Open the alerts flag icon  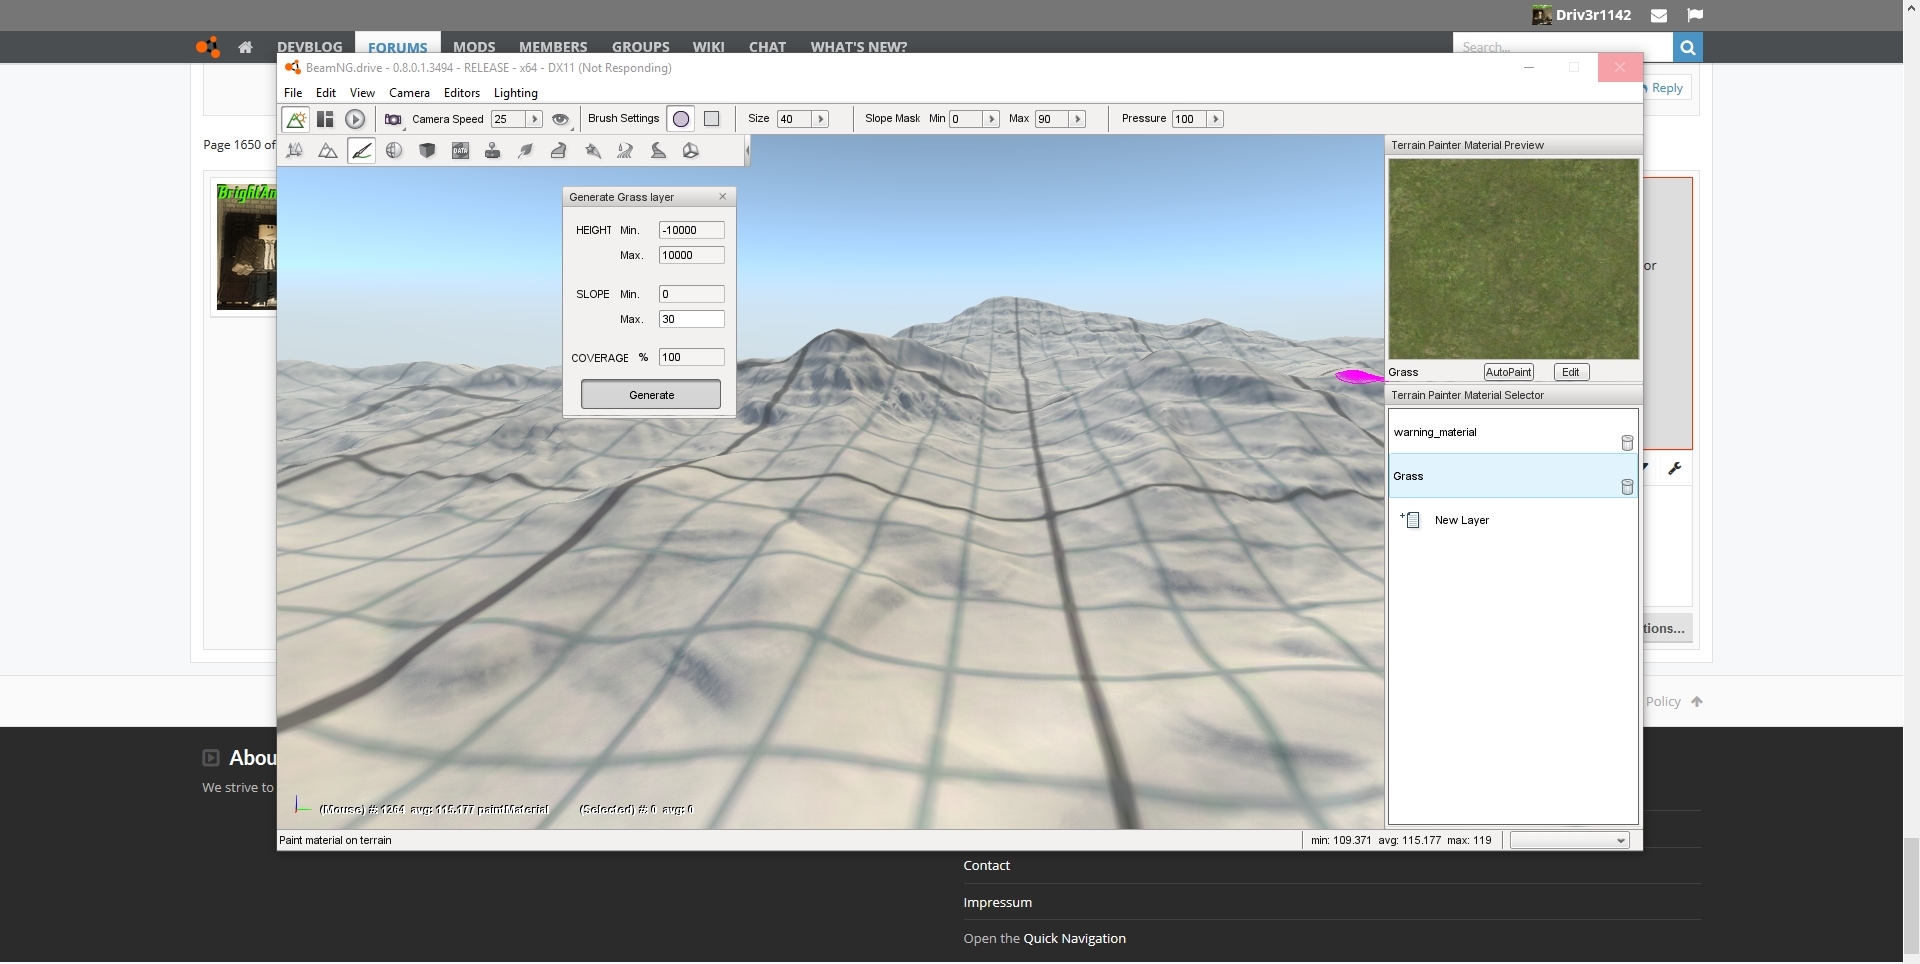click(1695, 15)
